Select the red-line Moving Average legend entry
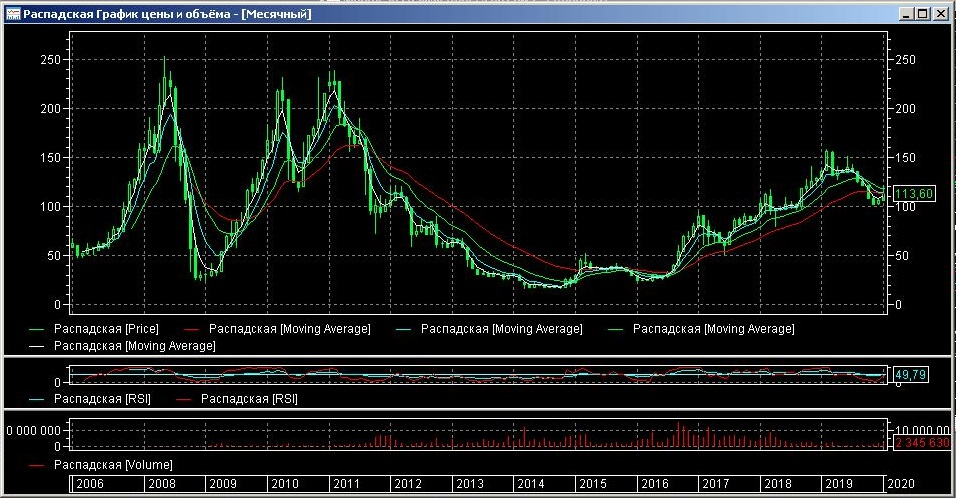 277,329
